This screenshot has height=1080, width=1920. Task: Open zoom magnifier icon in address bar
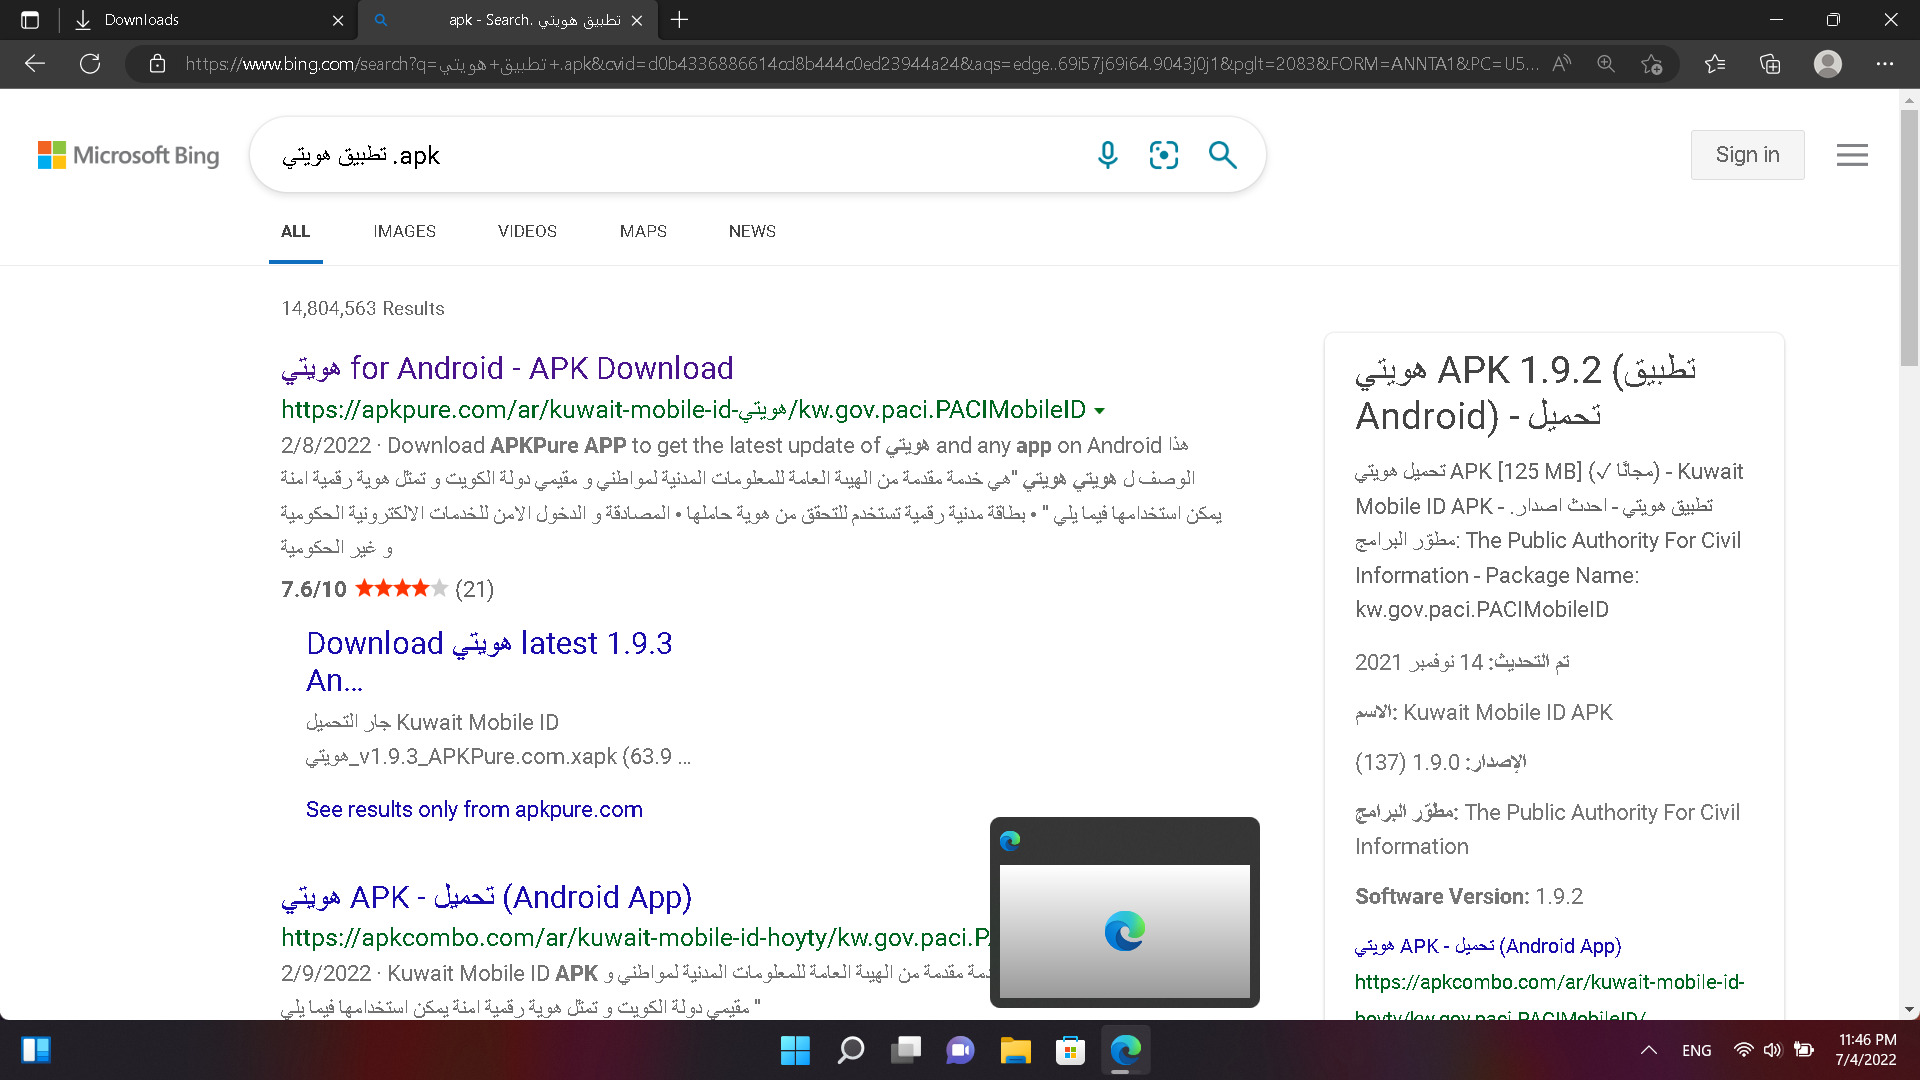click(x=1606, y=64)
